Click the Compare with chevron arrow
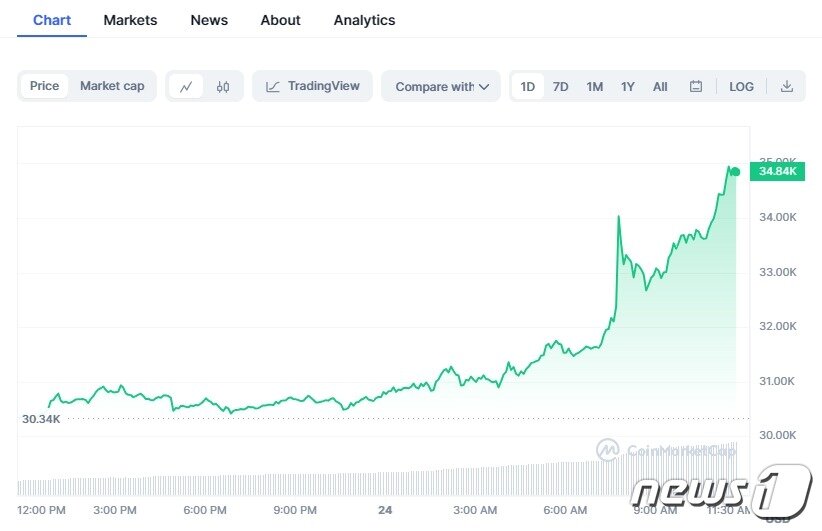822x531 pixels. [x=484, y=86]
